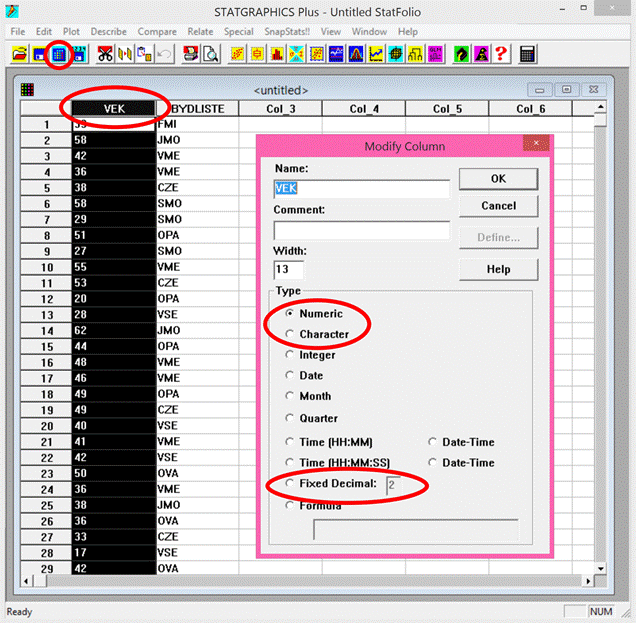
Task: Open the Edit menu
Action: 44,32
